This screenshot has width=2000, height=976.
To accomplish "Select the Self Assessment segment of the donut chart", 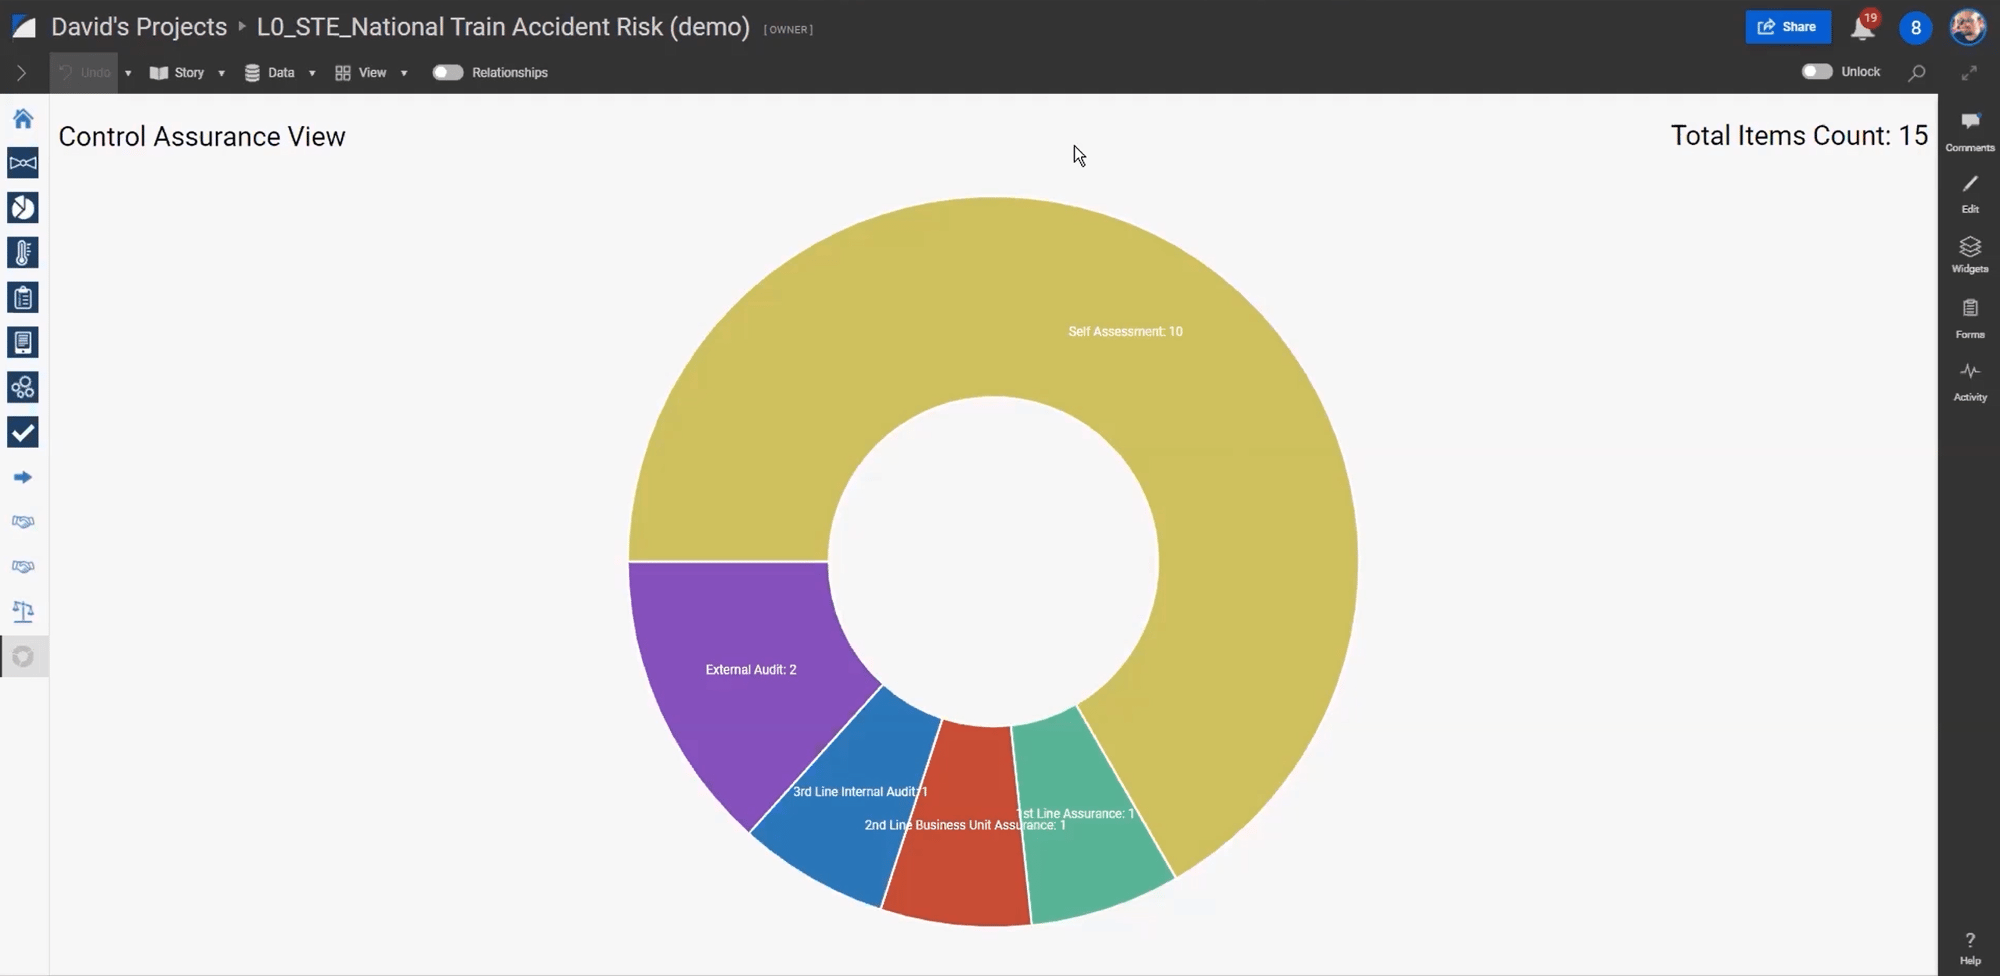I will pyautogui.click(x=1125, y=330).
